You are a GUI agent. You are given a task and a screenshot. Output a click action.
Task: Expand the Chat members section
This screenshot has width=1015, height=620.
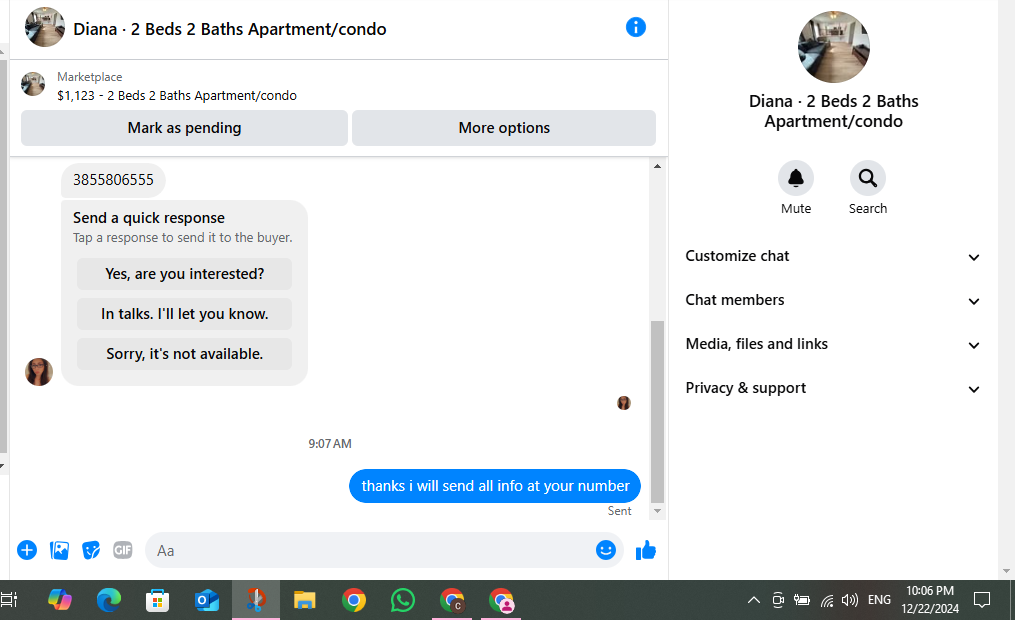(833, 300)
